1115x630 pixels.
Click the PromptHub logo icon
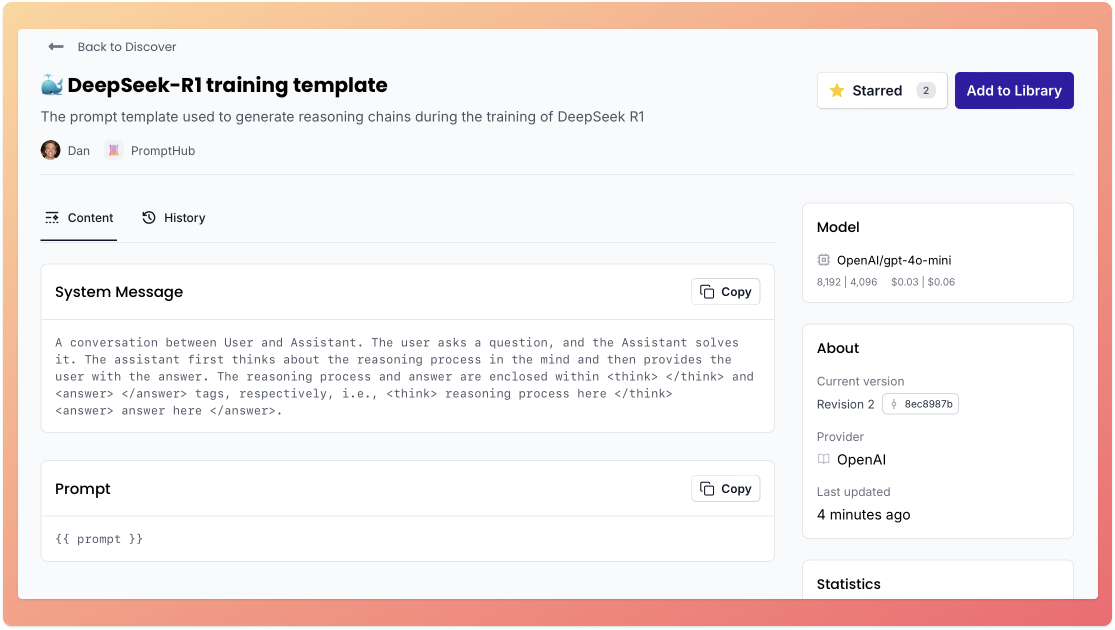pyautogui.click(x=112, y=150)
